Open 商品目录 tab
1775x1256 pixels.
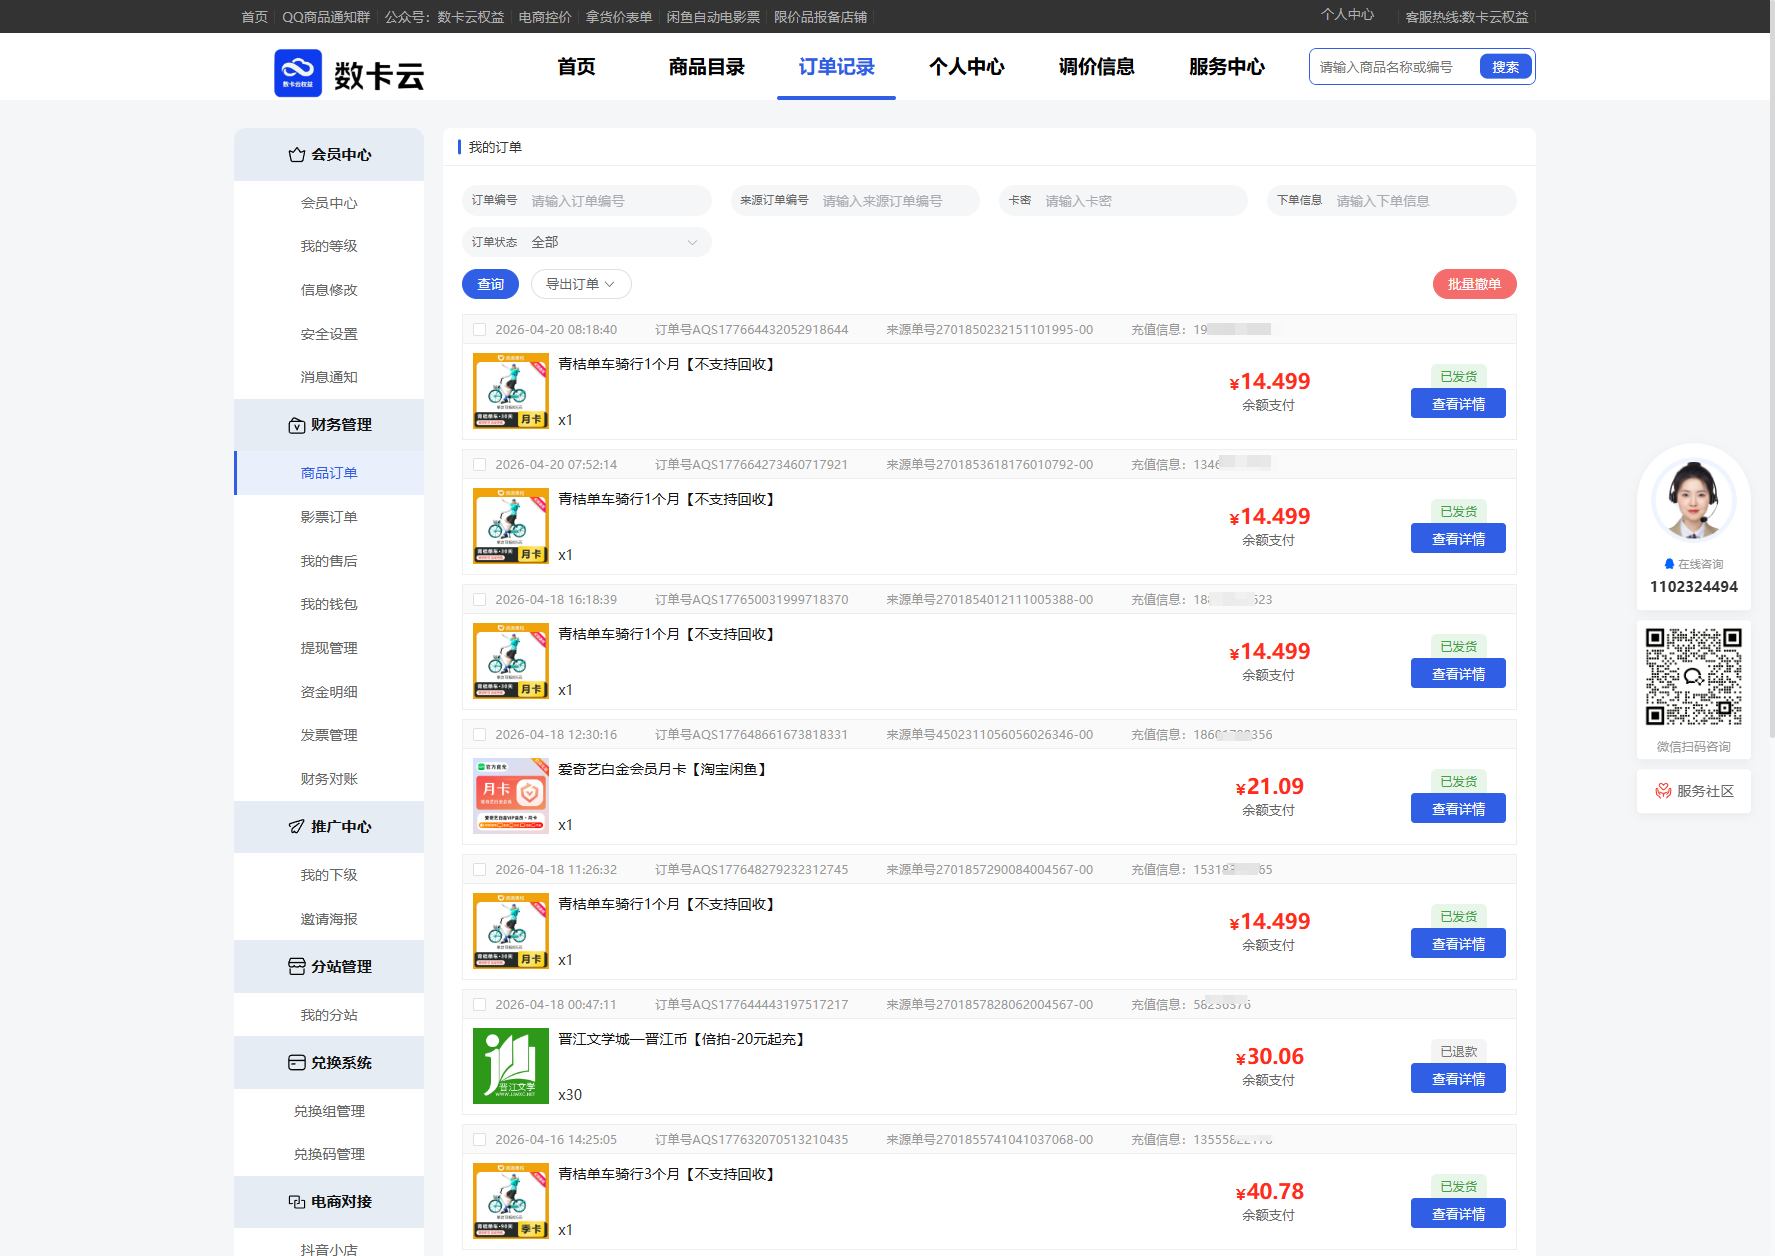[x=707, y=67]
